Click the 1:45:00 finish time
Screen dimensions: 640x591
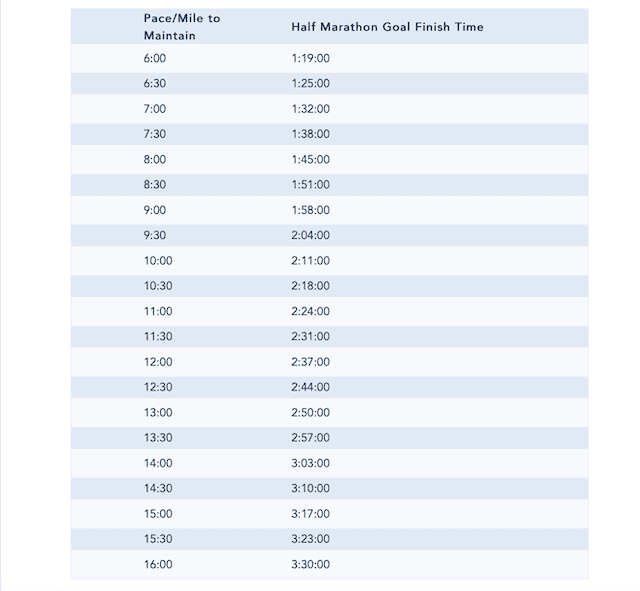pyautogui.click(x=311, y=160)
